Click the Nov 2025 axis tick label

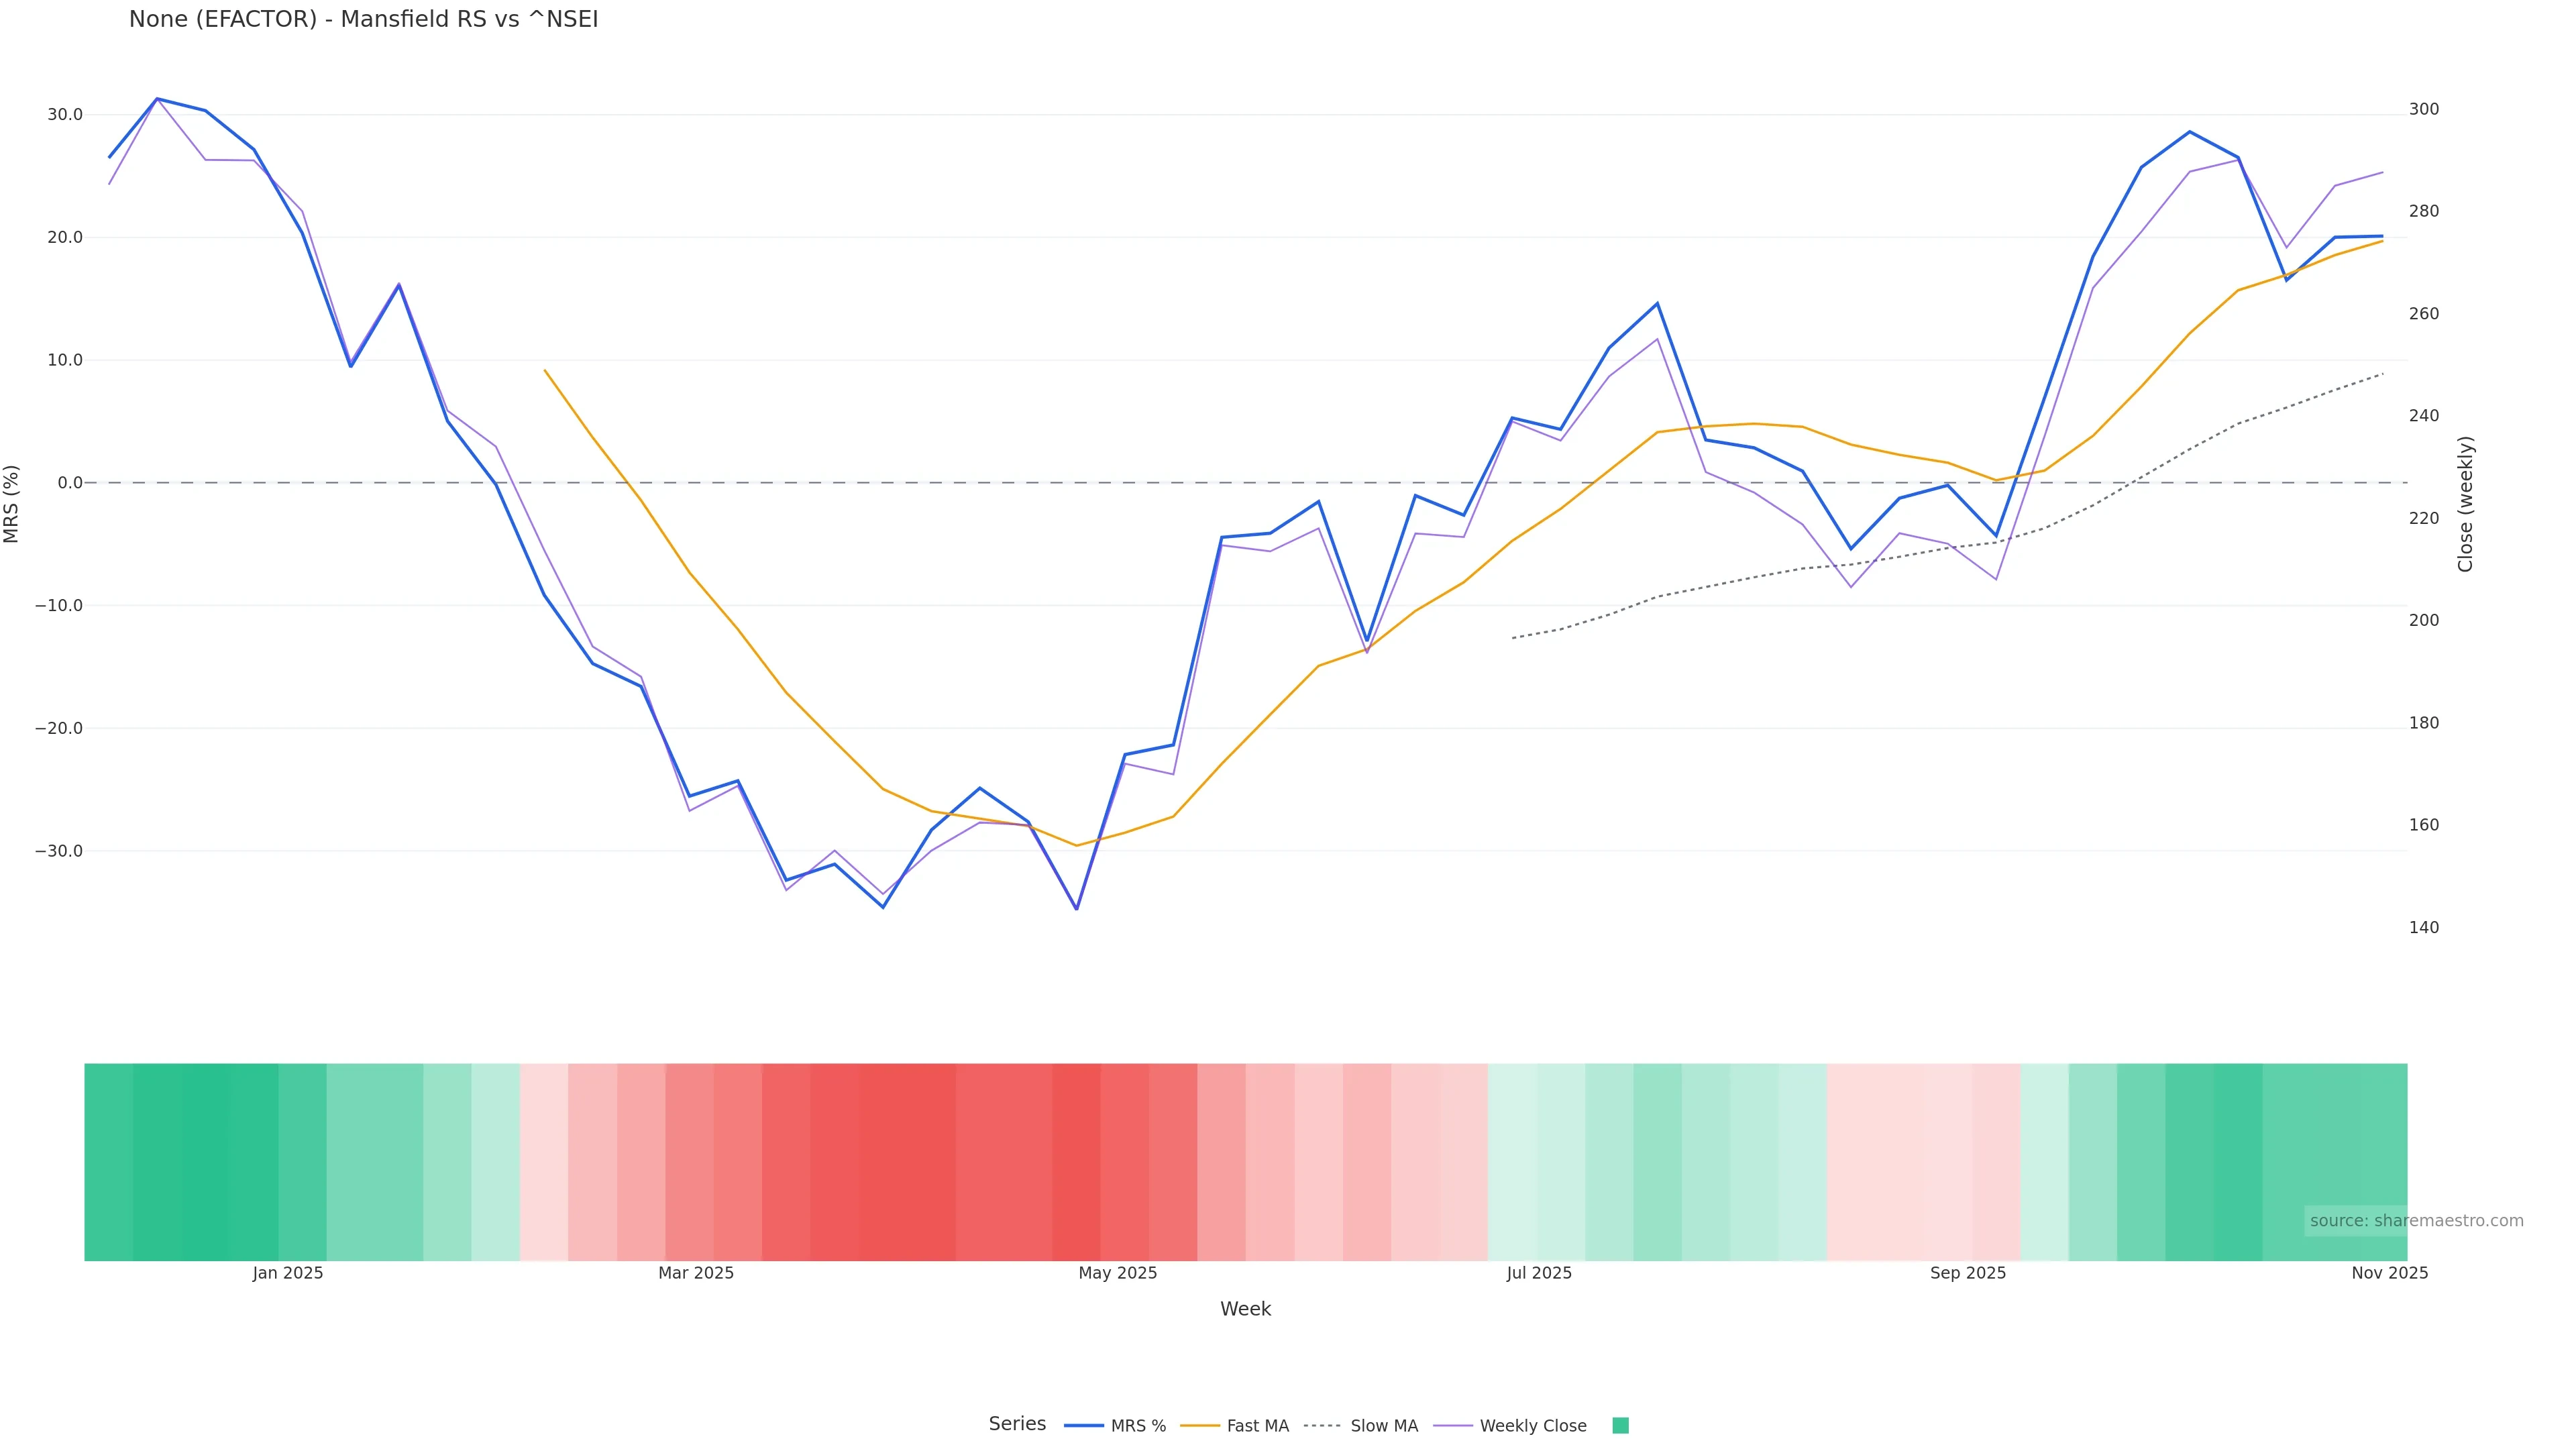[x=2389, y=1273]
